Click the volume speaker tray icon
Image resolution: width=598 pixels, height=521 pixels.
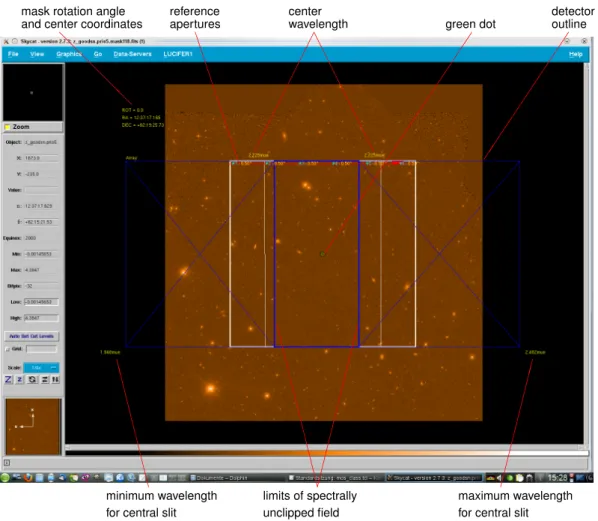tap(500, 478)
